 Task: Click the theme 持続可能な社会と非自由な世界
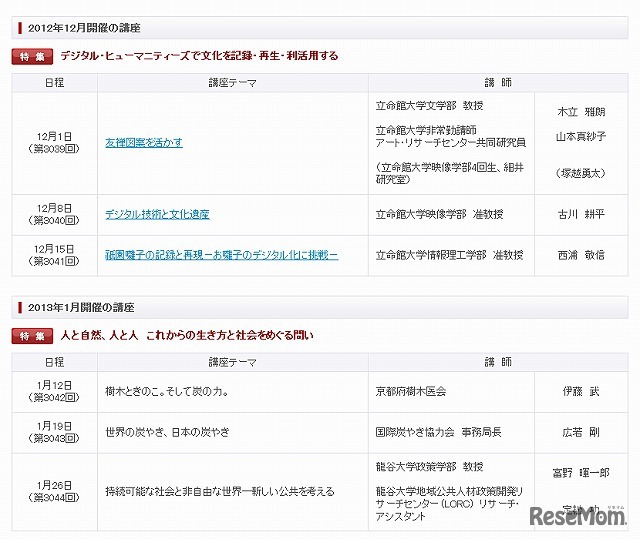pyautogui.click(x=220, y=491)
